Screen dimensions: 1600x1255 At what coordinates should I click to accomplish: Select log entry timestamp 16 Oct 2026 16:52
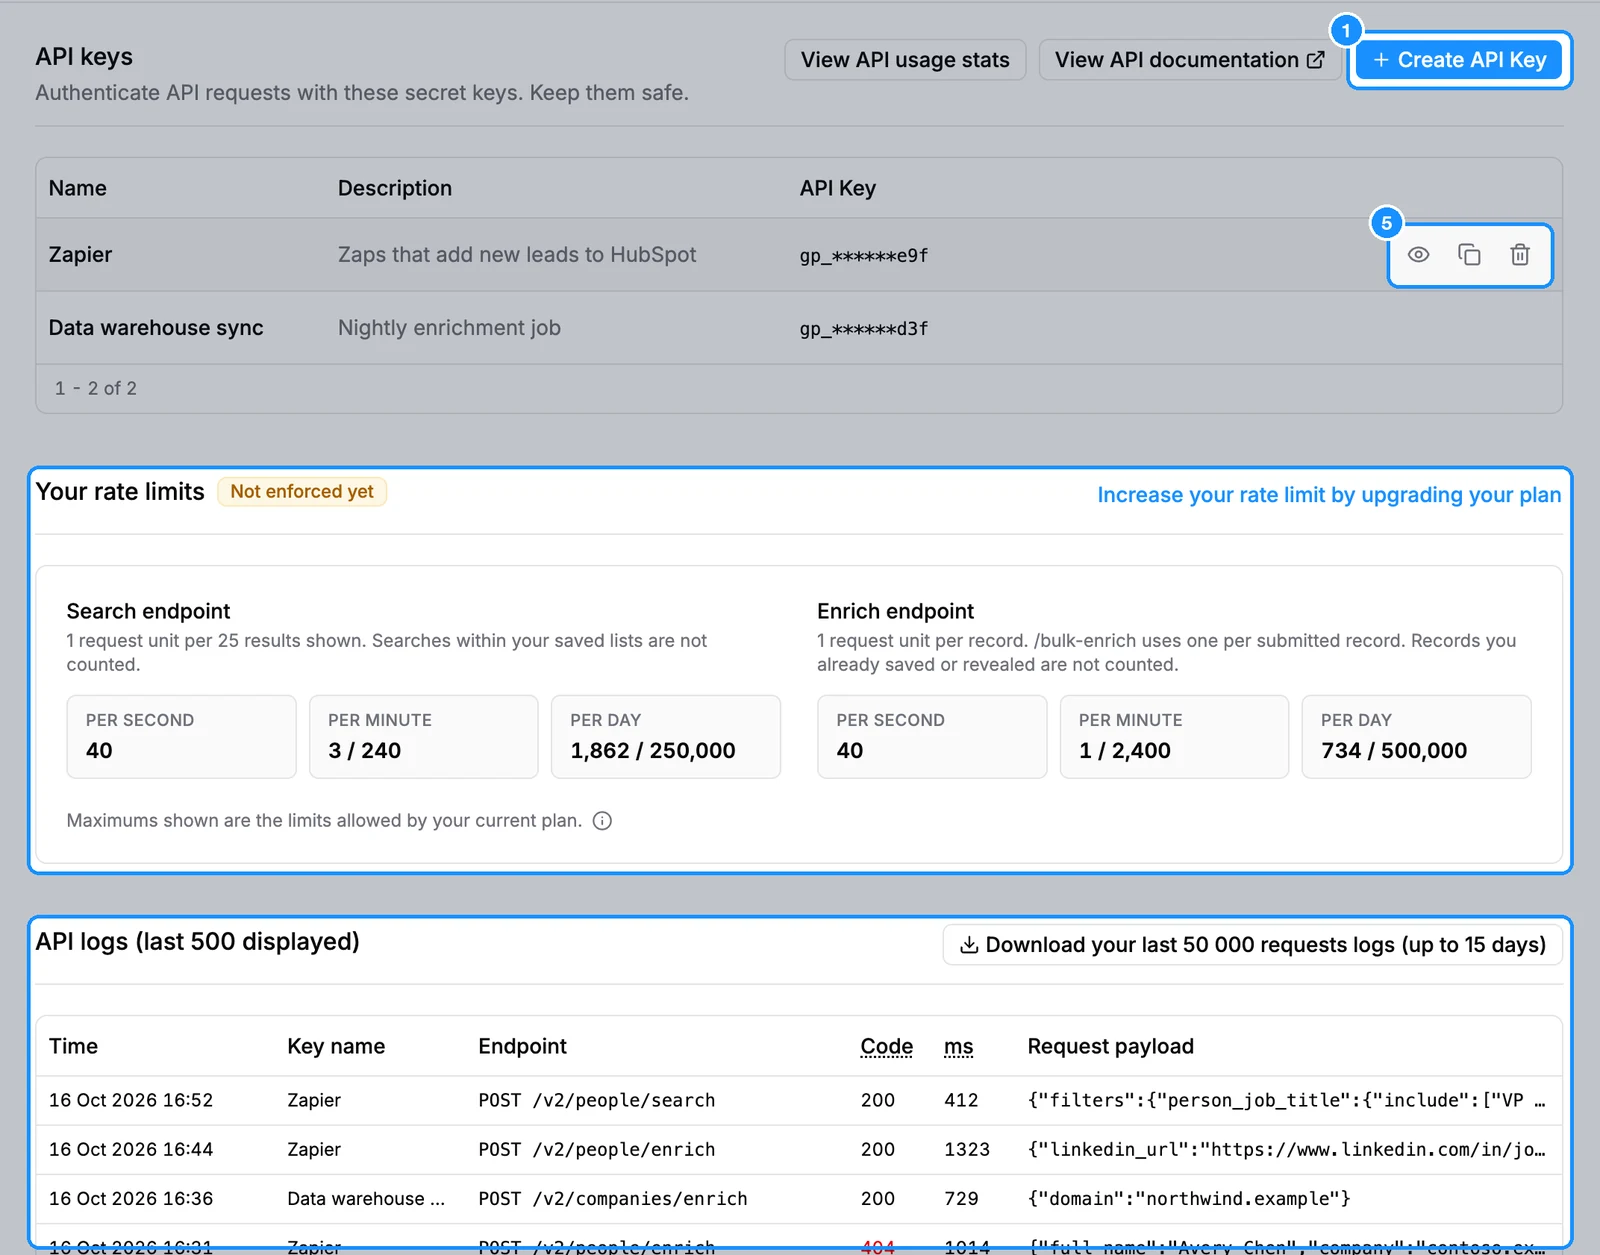click(131, 1100)
